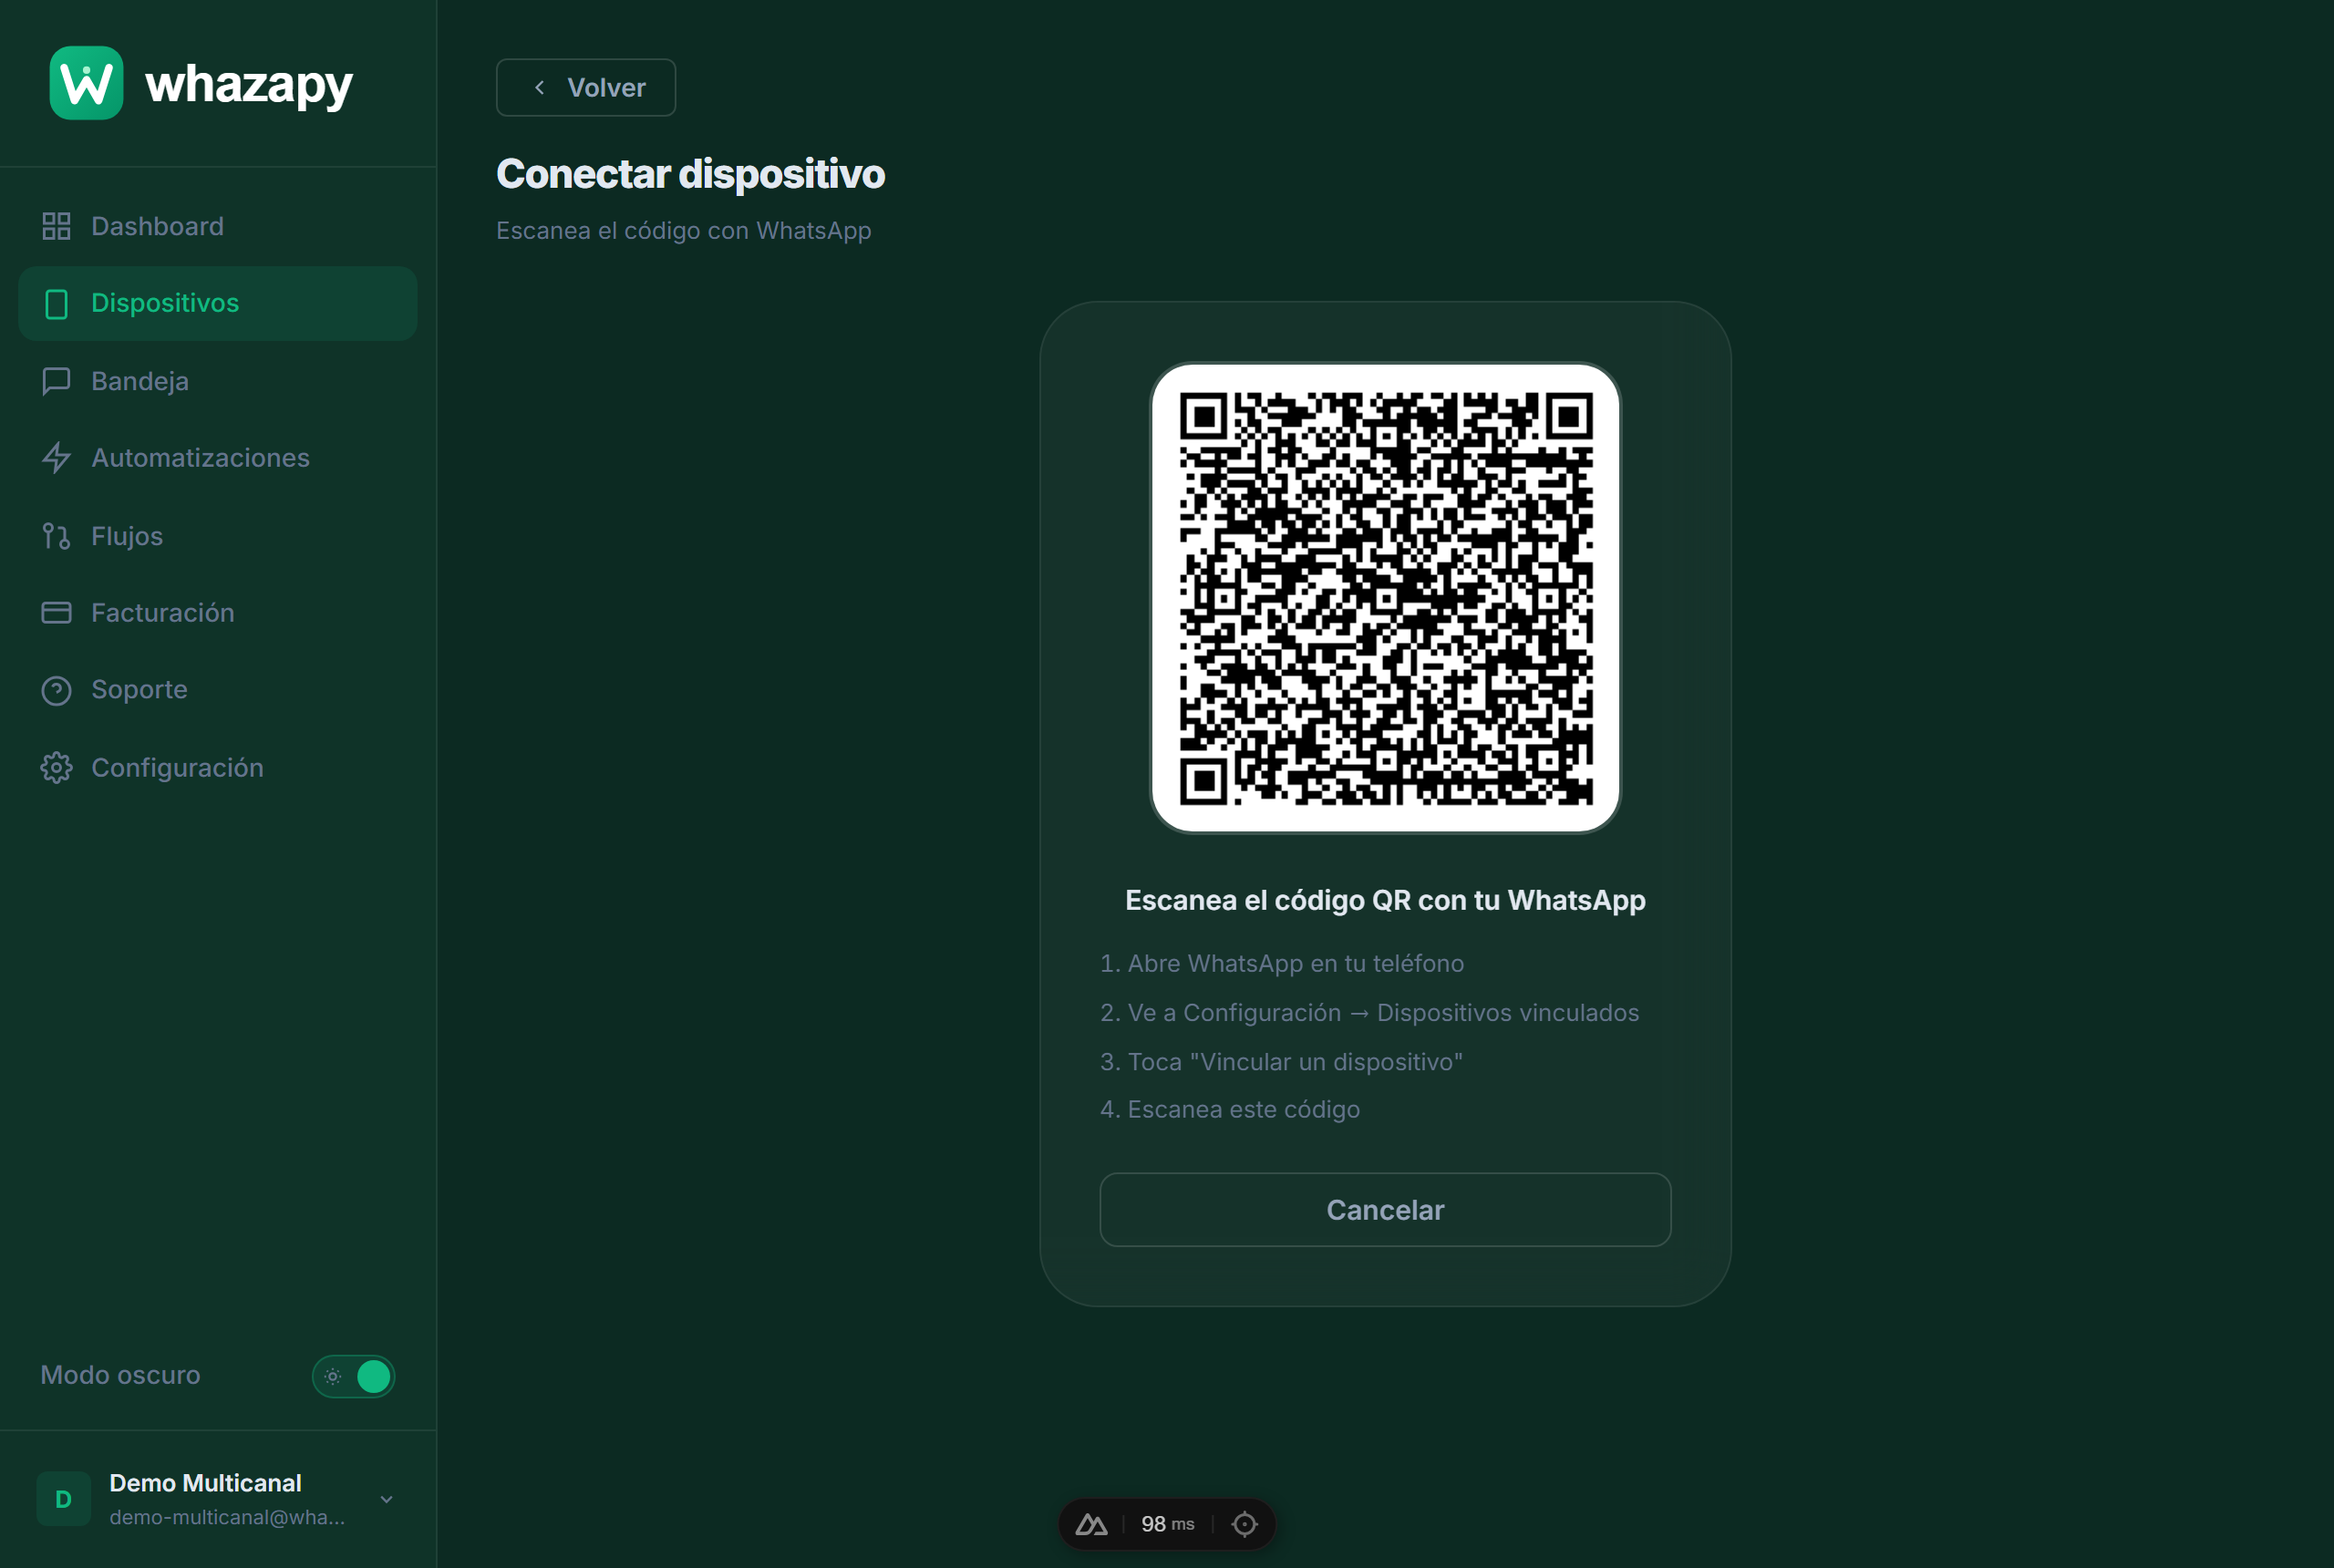Click the Soporte help circle icon

56,690
